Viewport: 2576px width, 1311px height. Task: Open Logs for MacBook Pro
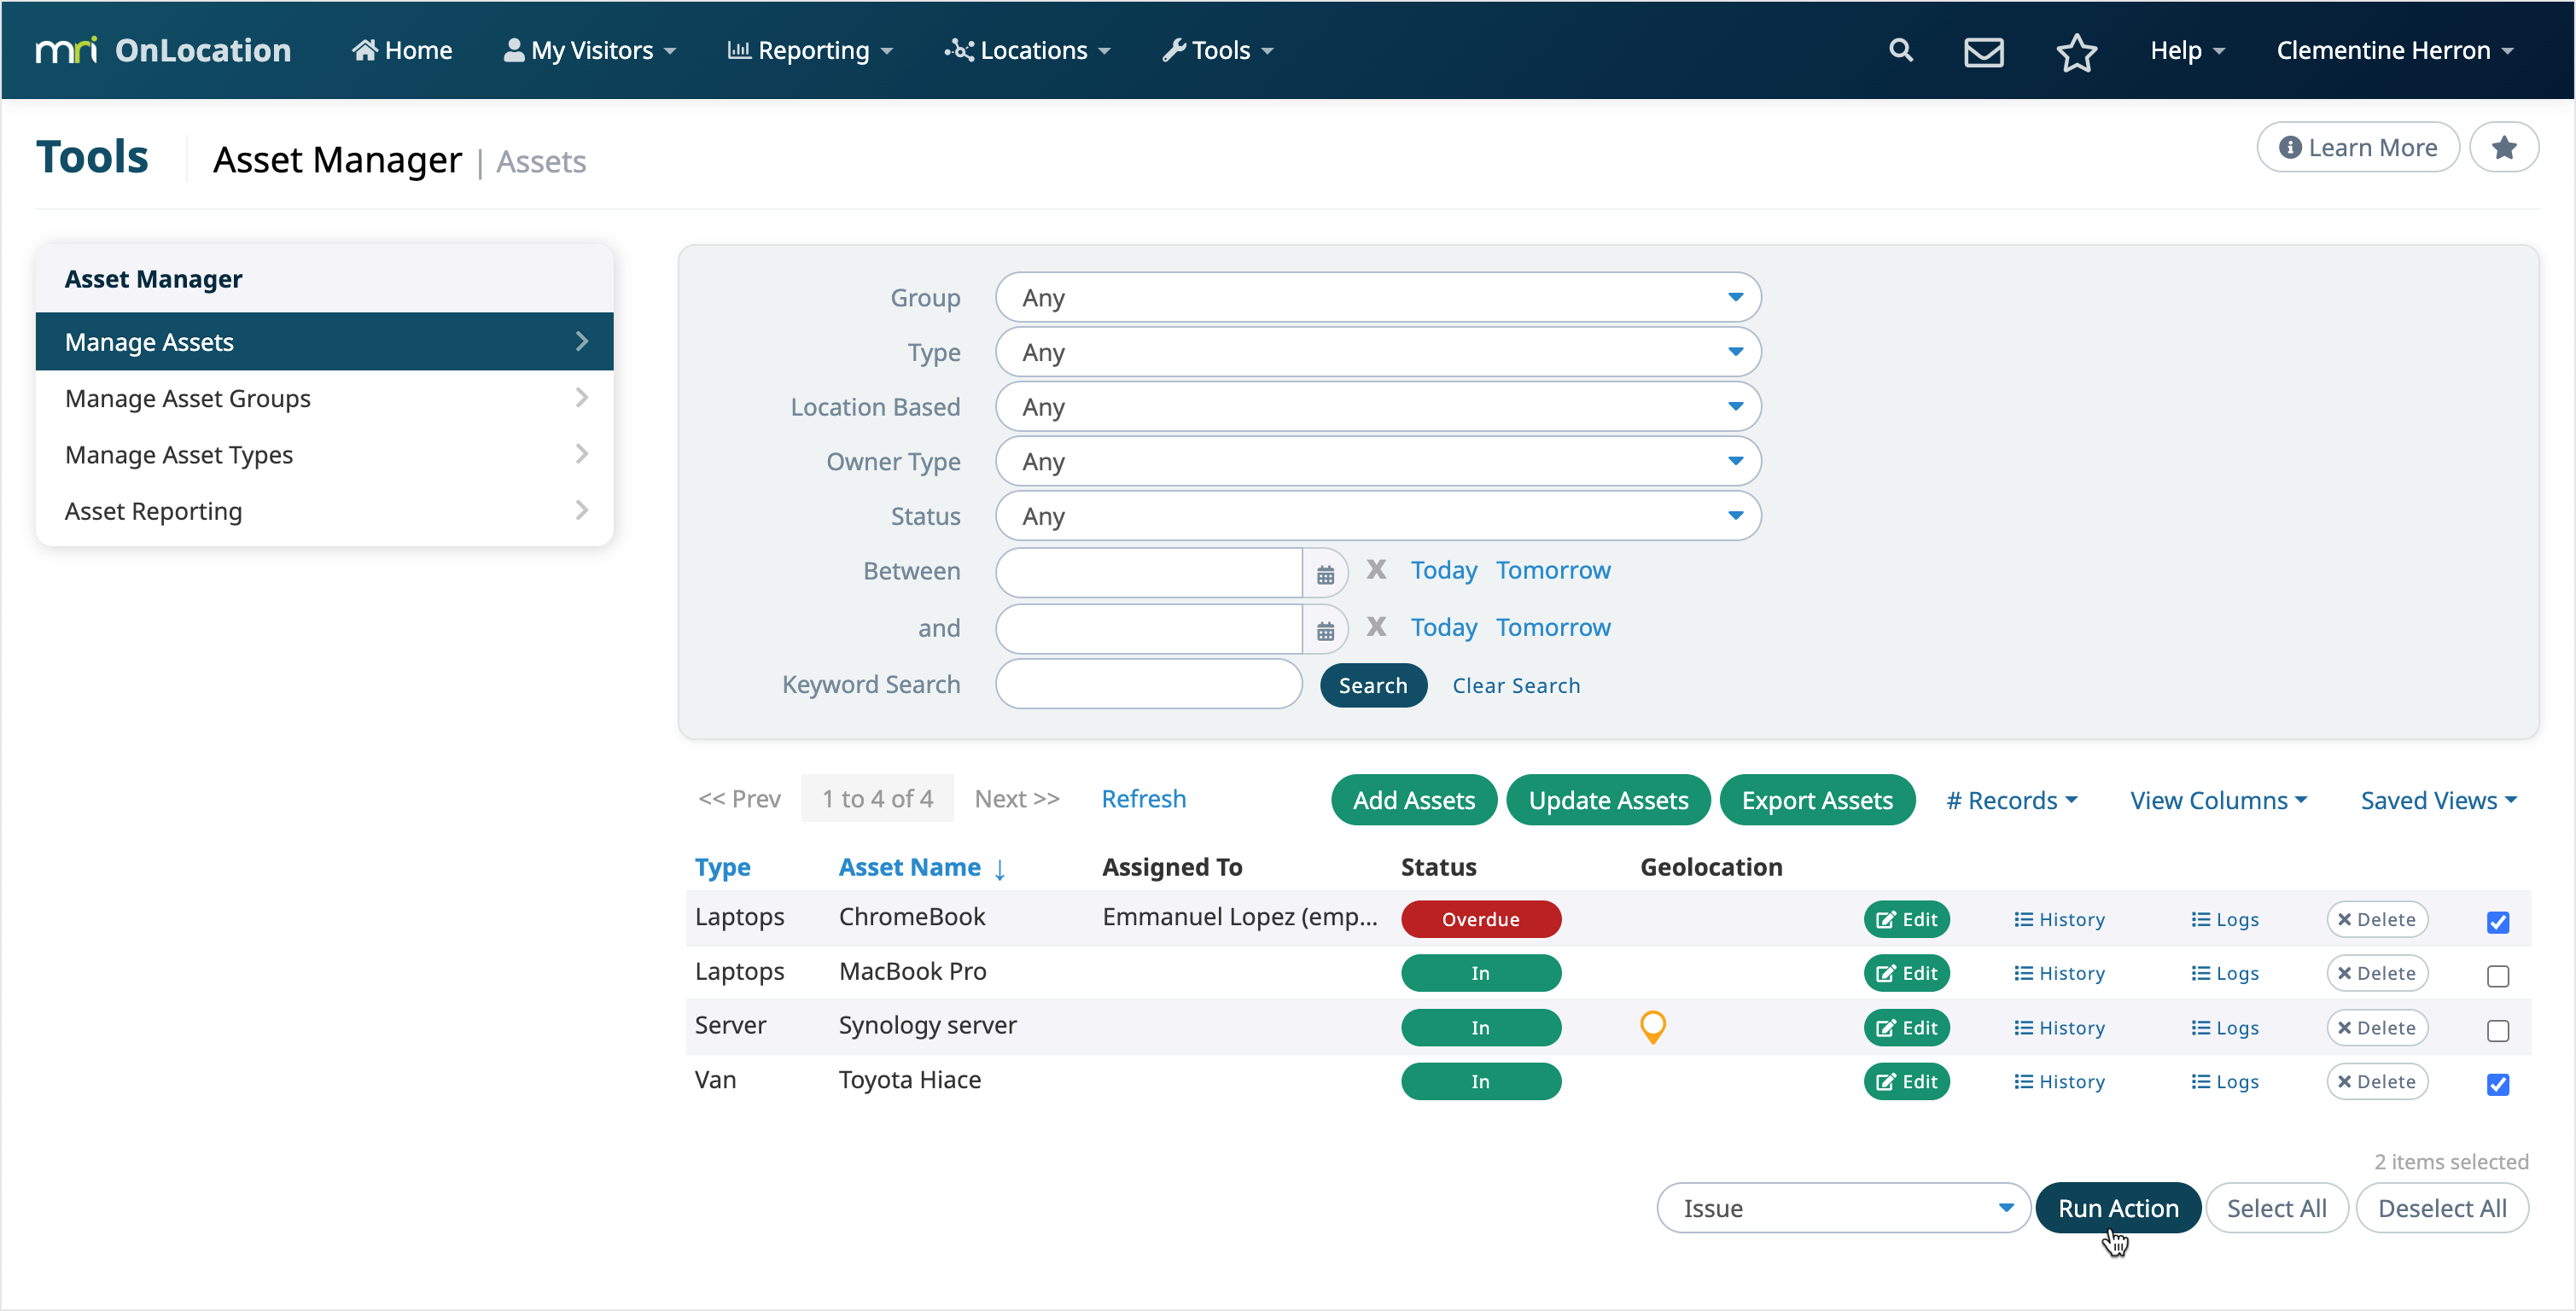[x=2224, y=973]
